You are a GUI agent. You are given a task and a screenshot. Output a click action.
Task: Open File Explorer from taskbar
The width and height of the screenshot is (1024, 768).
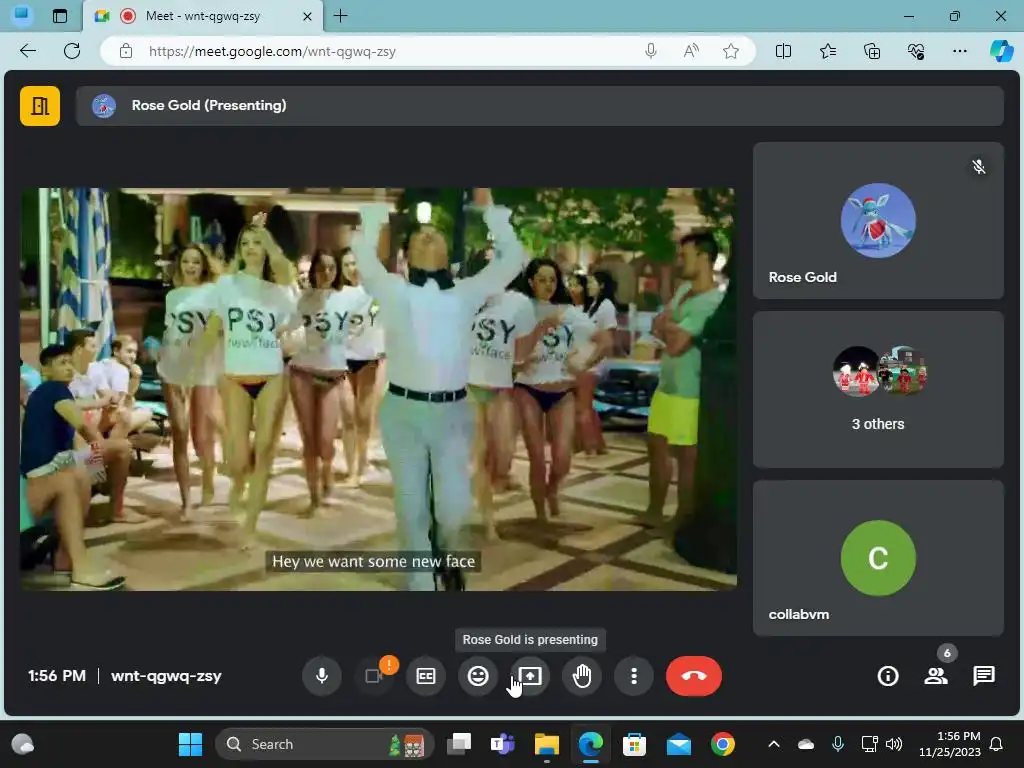[547, 744]
